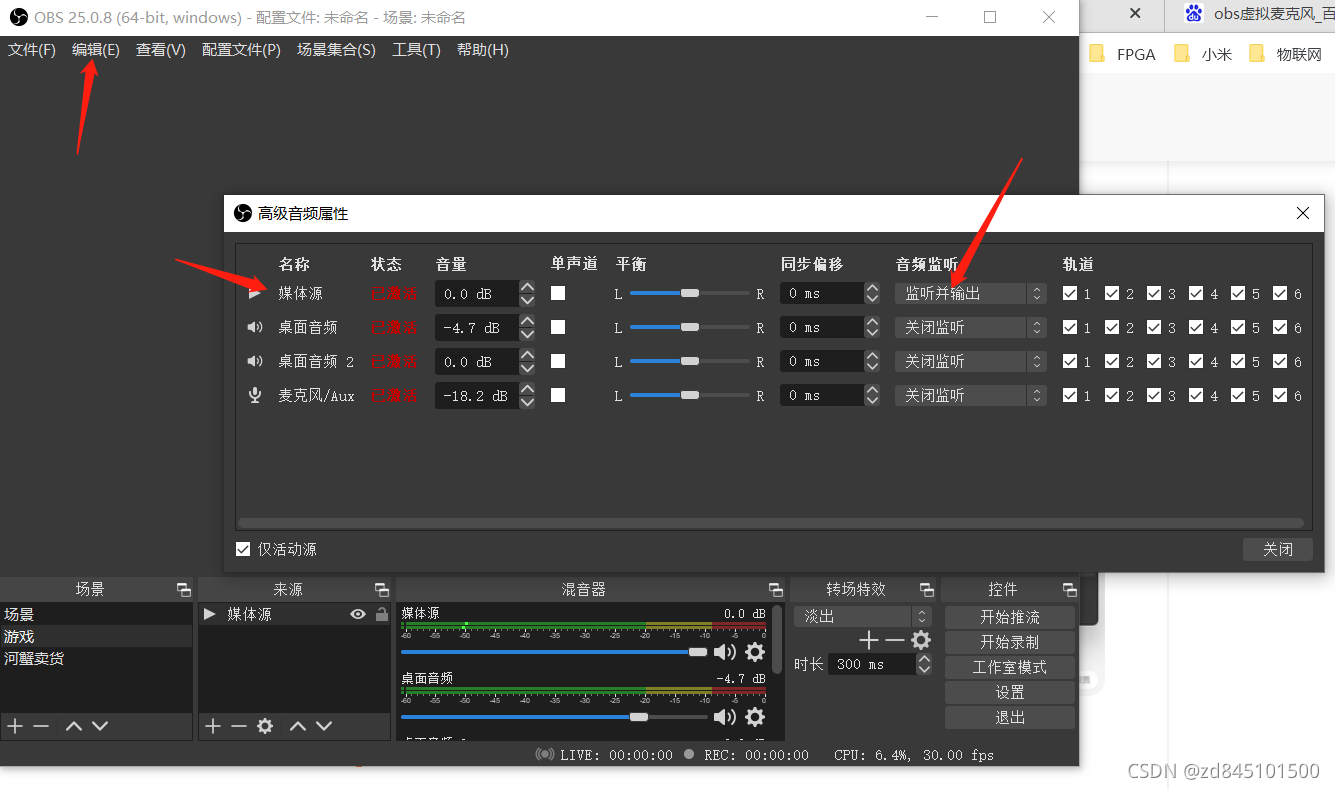The image size is (1335, 789).
Task: Open 麦克风/Aux audio monitoring dropdown
Action: tap(970, 395)
